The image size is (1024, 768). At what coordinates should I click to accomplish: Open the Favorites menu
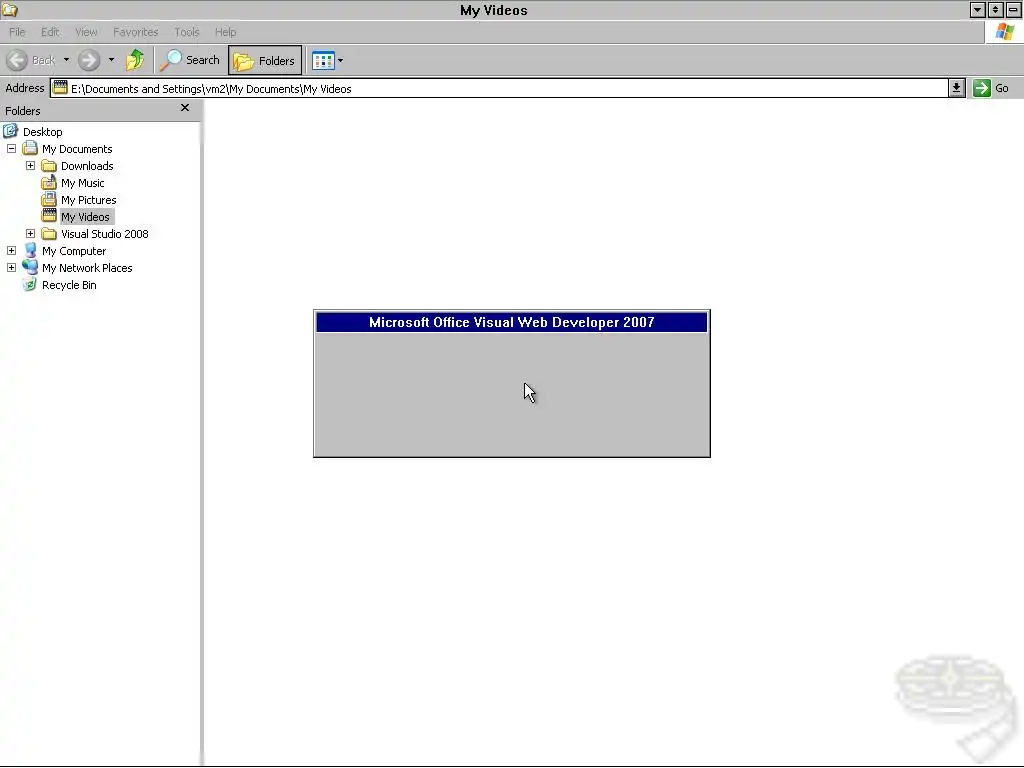[x=135, y=32]
